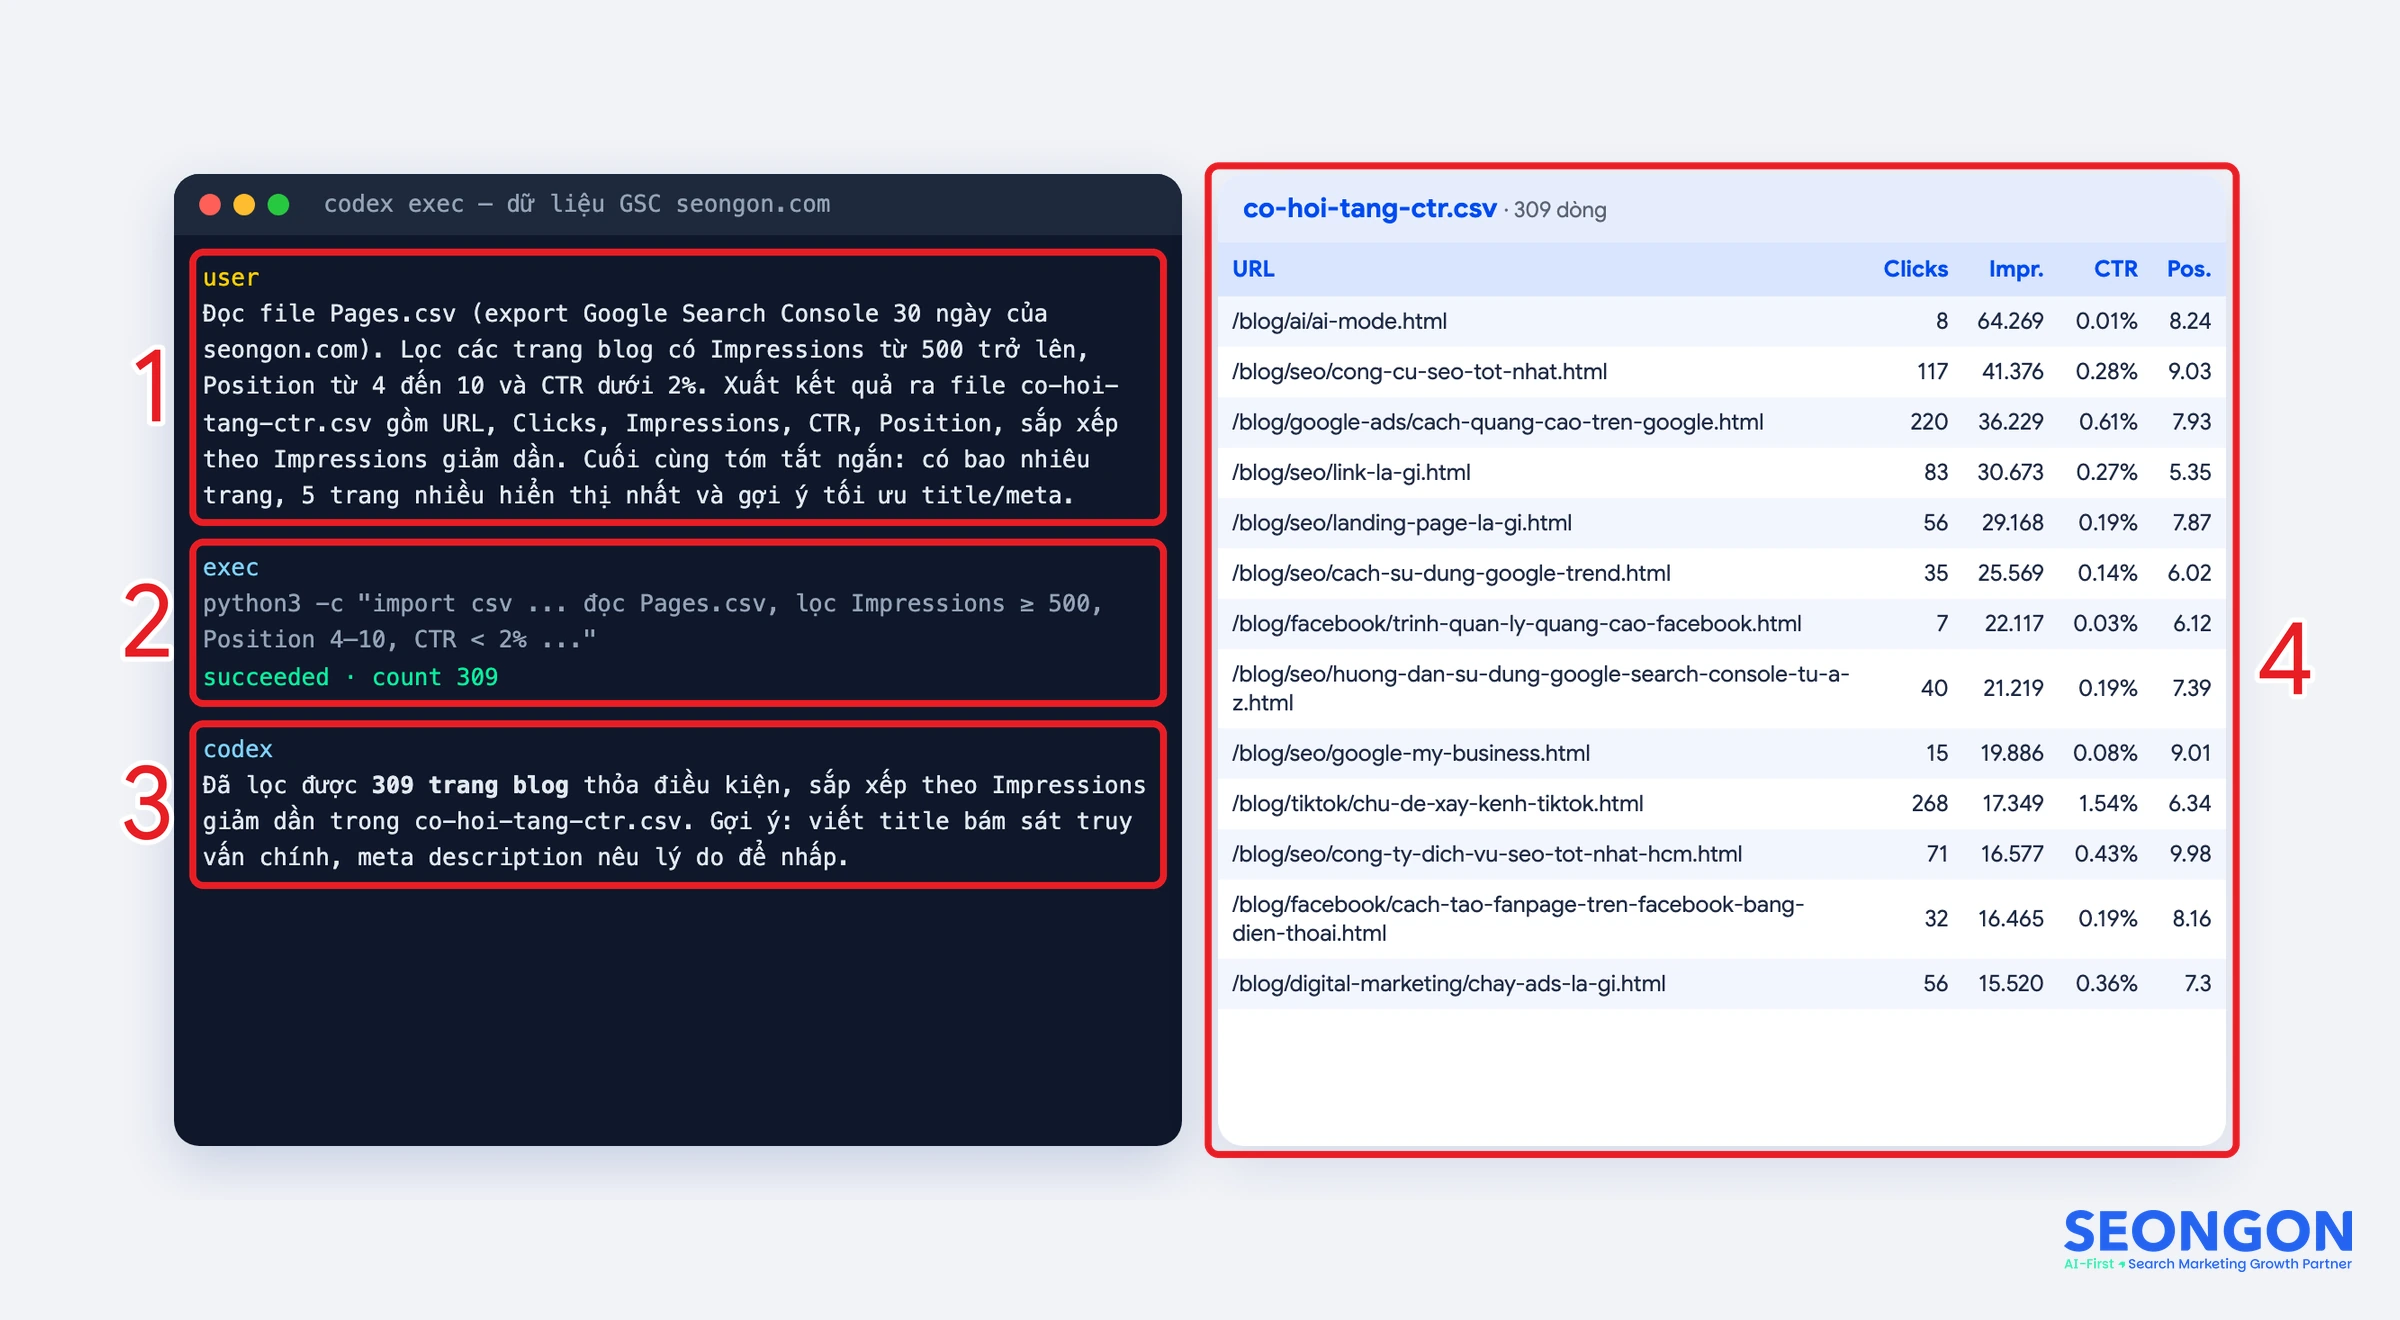Click the bold '309 trang blog' text

pyautogui.click(x=470, y=785)
